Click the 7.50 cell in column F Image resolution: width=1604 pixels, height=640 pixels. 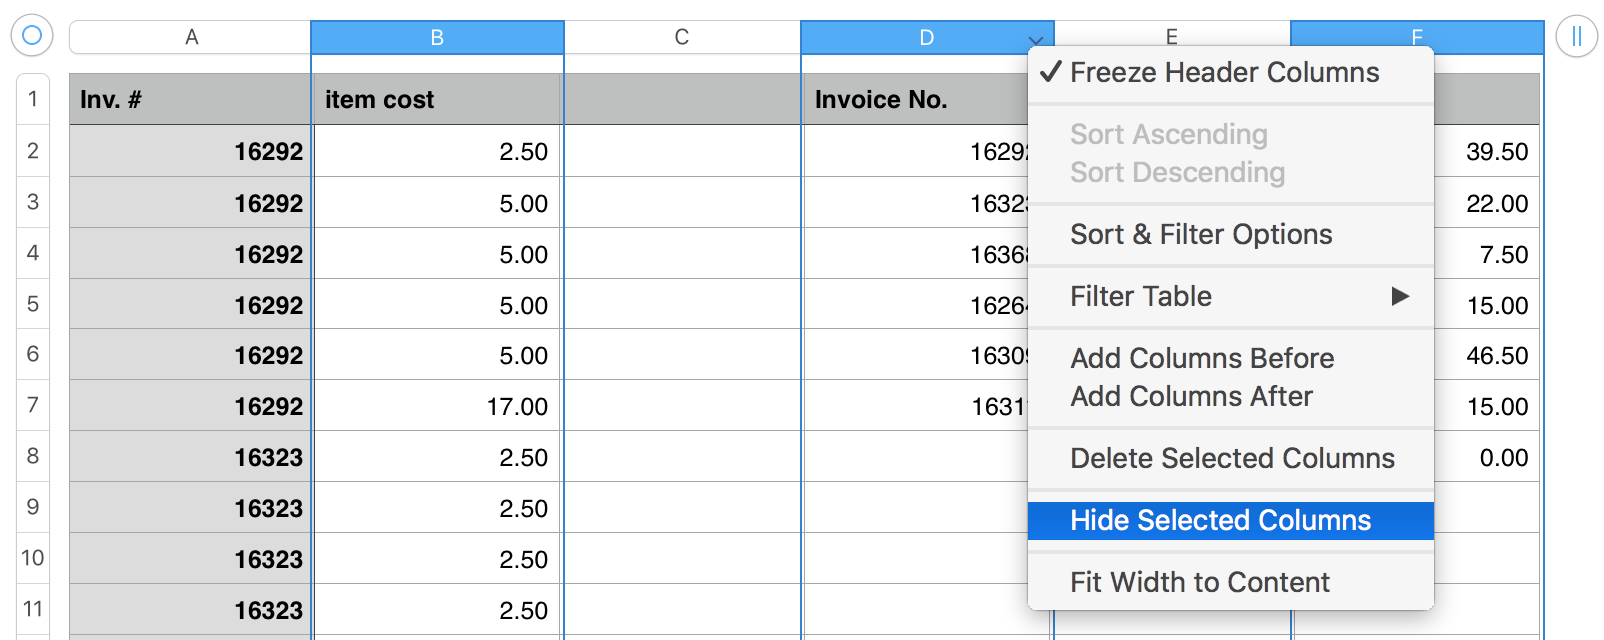(x=1487, y=254)
